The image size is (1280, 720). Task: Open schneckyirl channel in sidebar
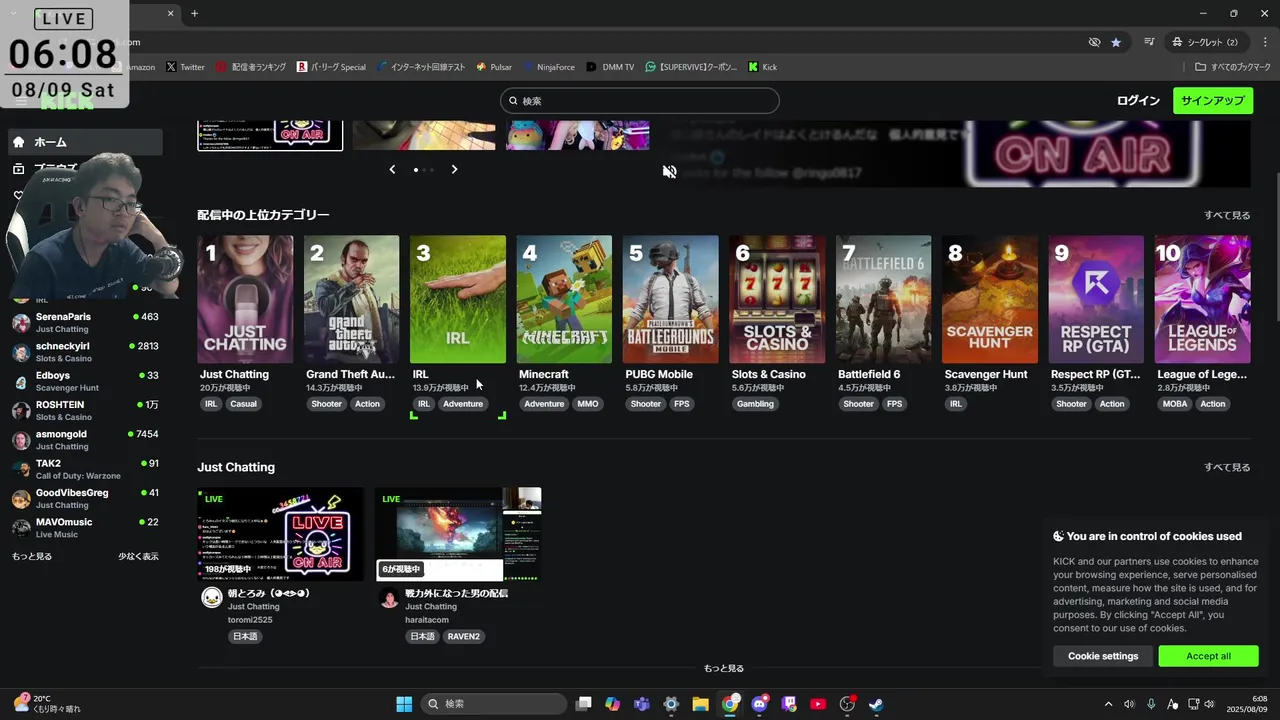click(x=85, y=352)
